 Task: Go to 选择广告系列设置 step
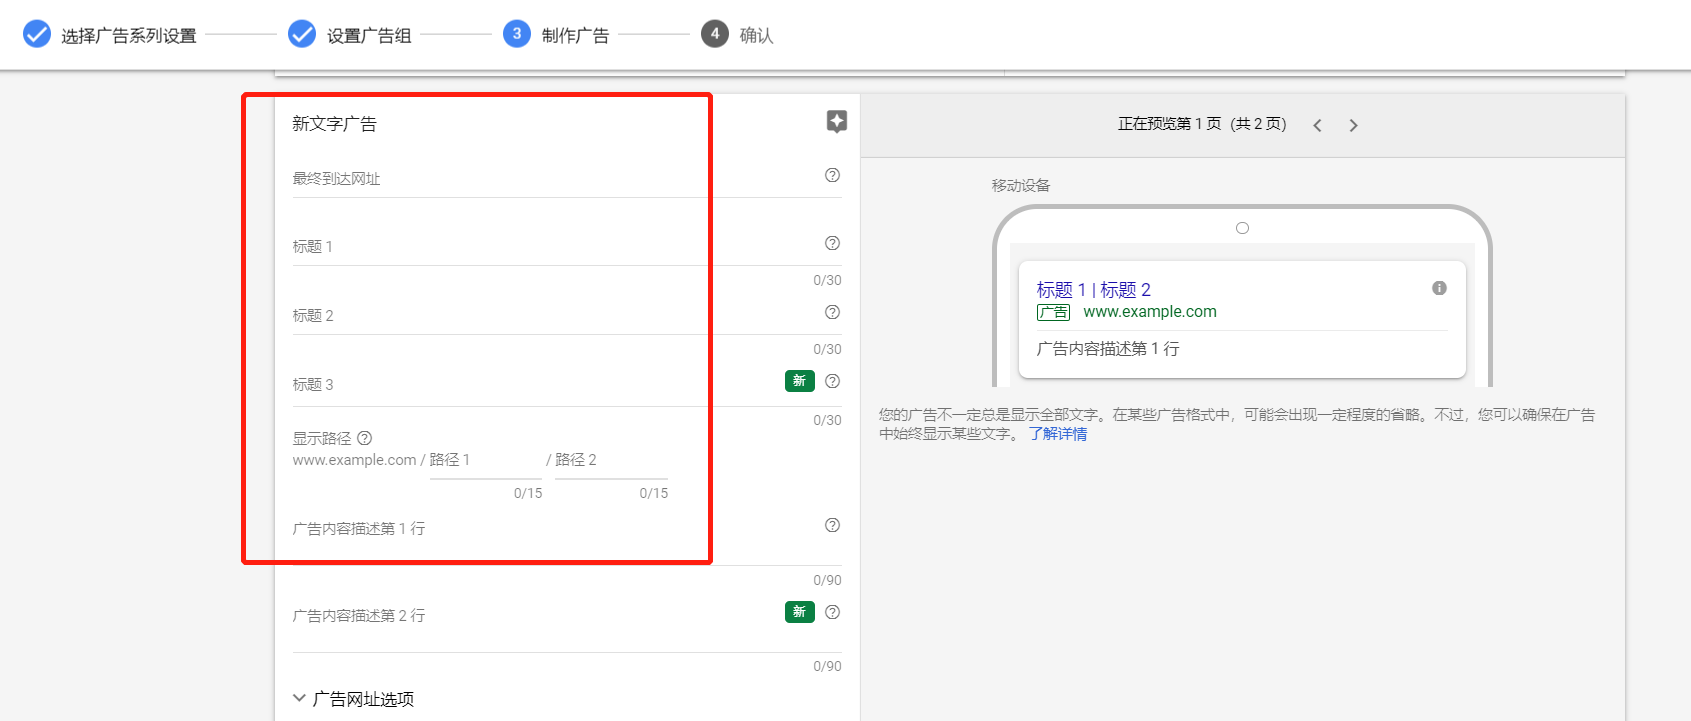(129, 36)
